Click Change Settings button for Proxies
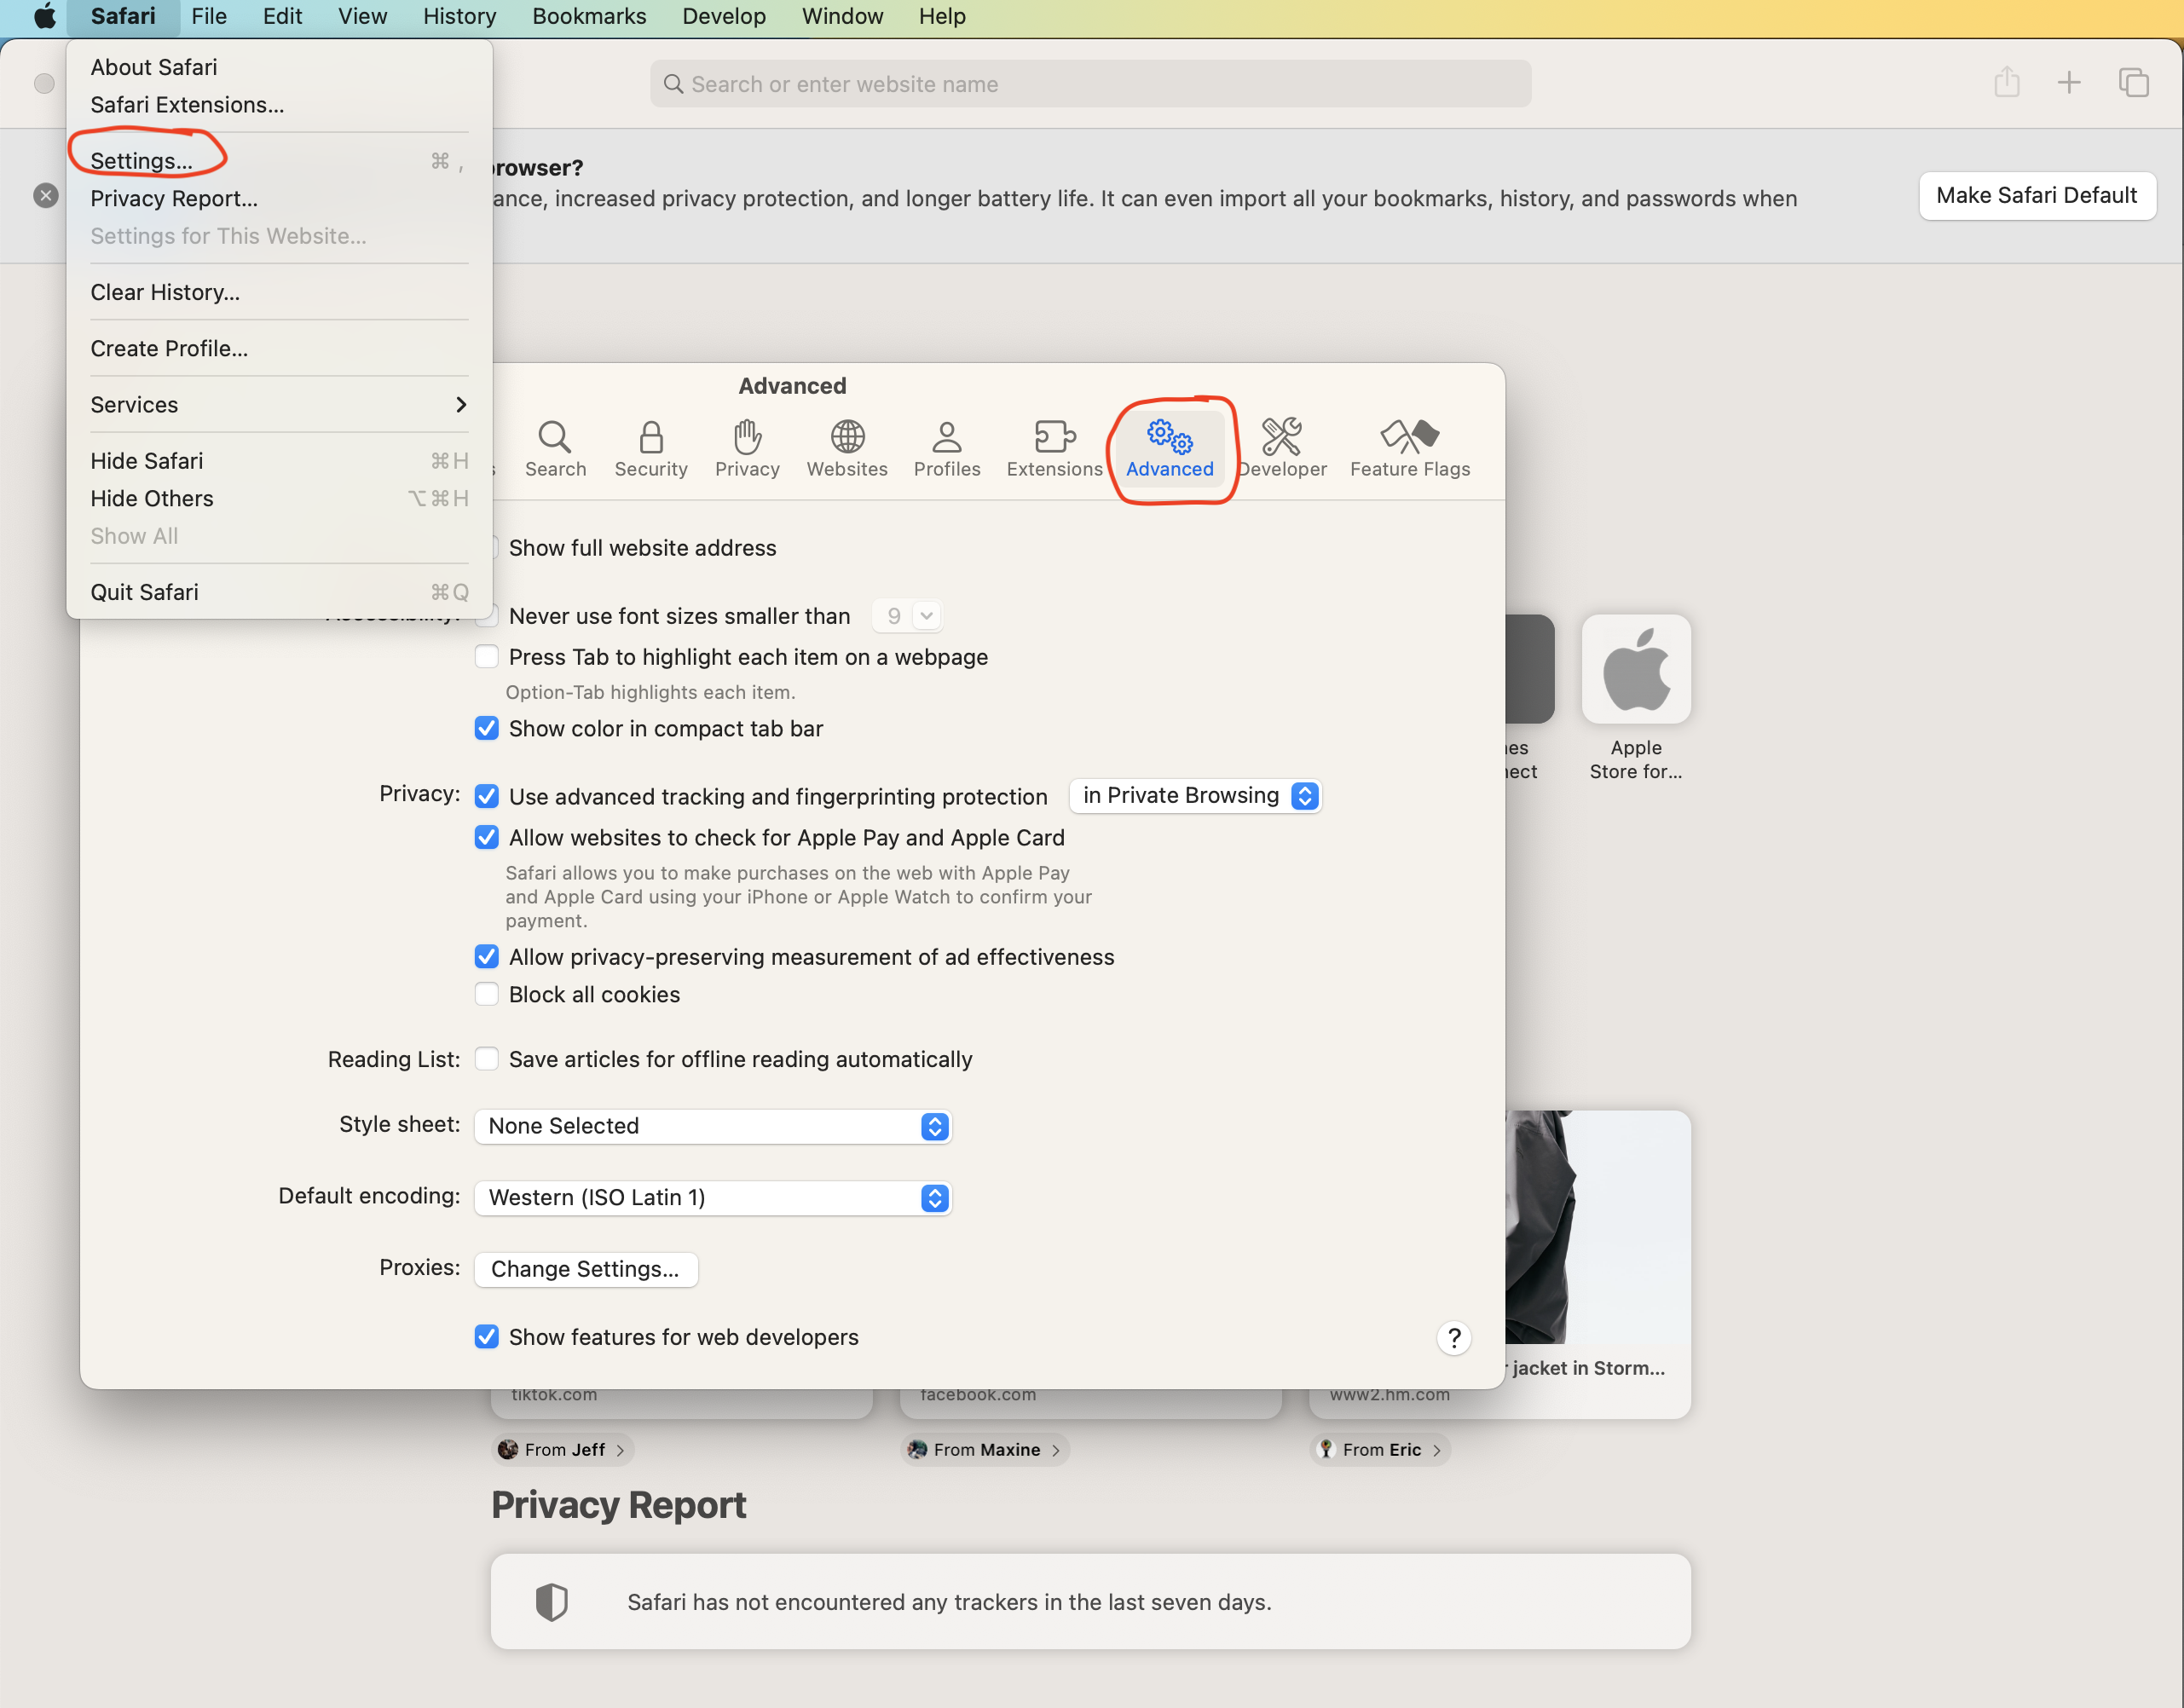Image resolution: width=2184 pixels, height=1708 pixels. (585, 1268)
